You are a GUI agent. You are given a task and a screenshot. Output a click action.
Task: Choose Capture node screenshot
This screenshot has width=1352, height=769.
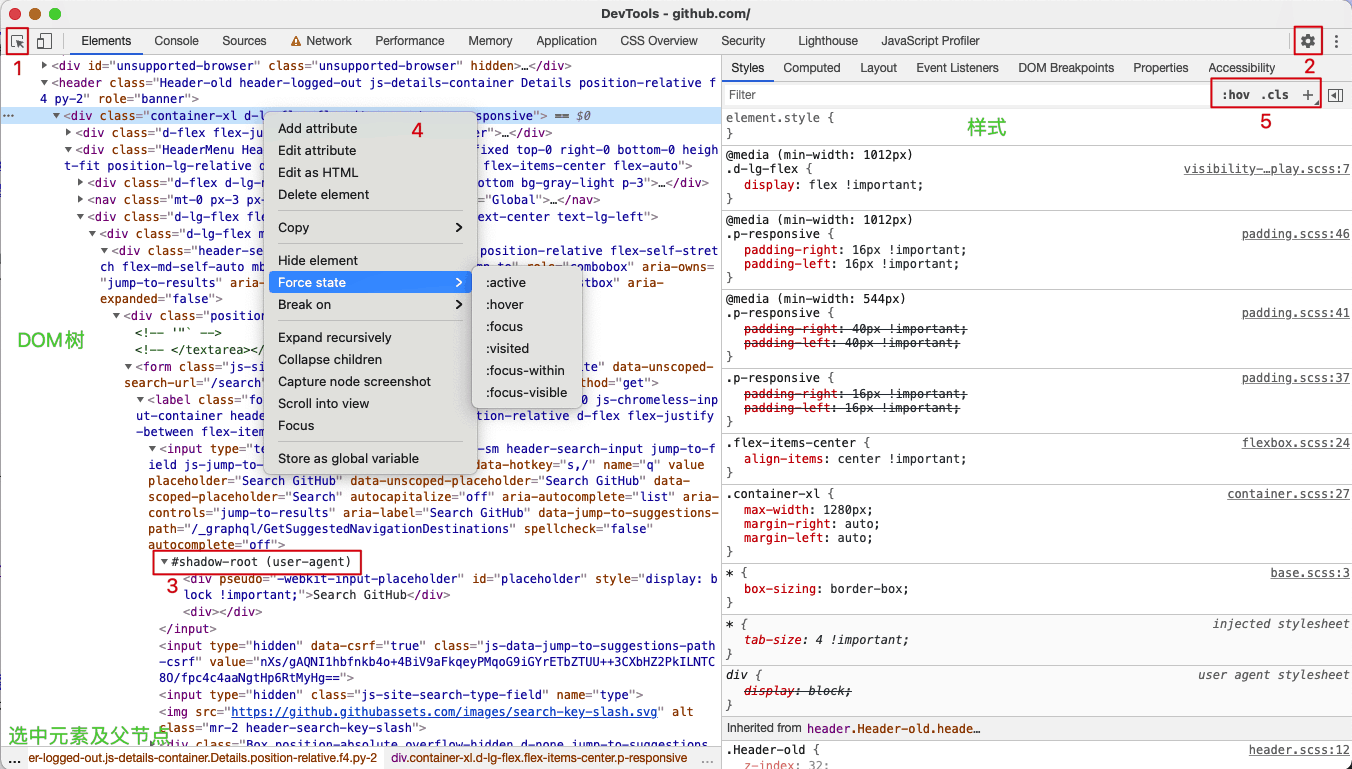coord(370,381)
